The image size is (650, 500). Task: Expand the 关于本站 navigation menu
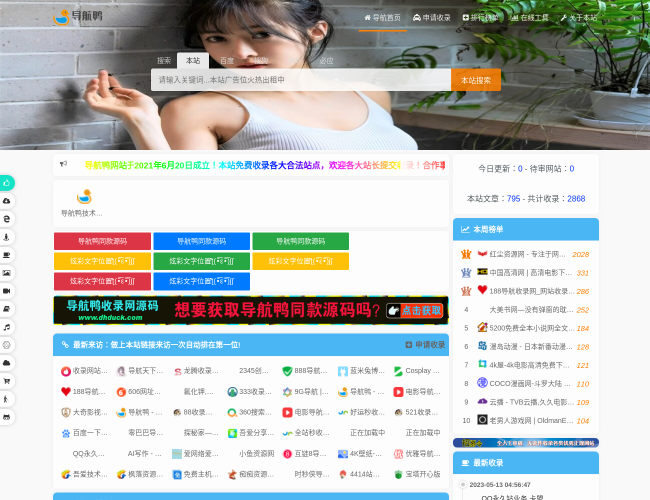click(x=579, y=18)
